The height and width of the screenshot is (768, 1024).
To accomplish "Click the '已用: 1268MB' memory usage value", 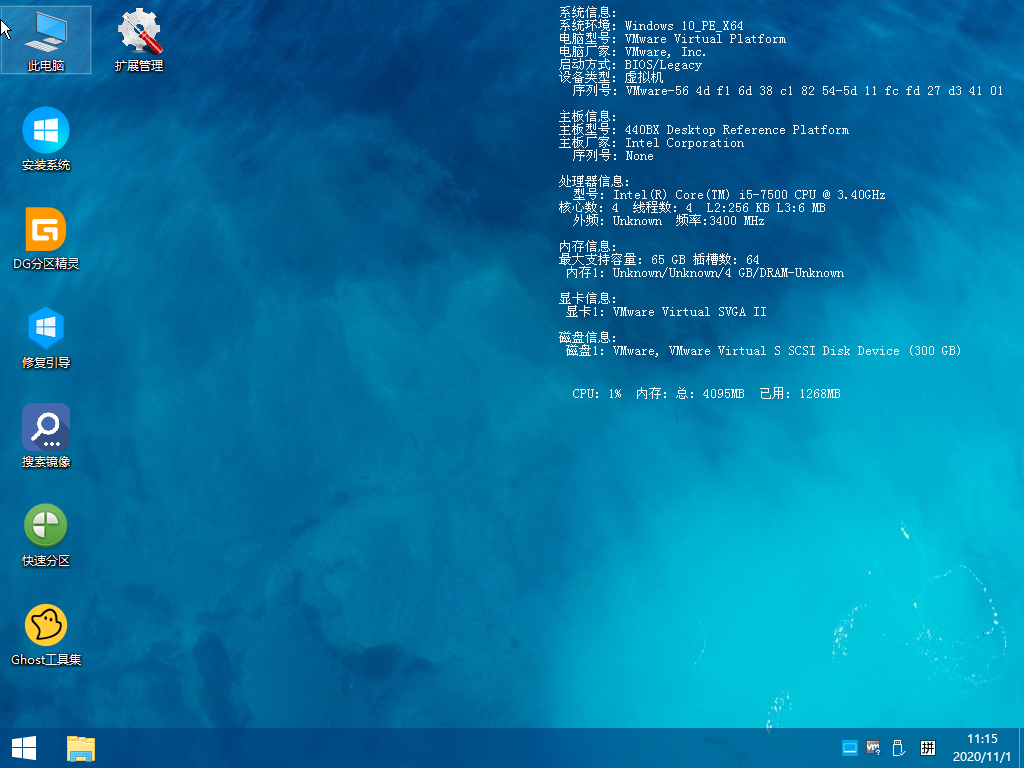I will tap(799, 394).
